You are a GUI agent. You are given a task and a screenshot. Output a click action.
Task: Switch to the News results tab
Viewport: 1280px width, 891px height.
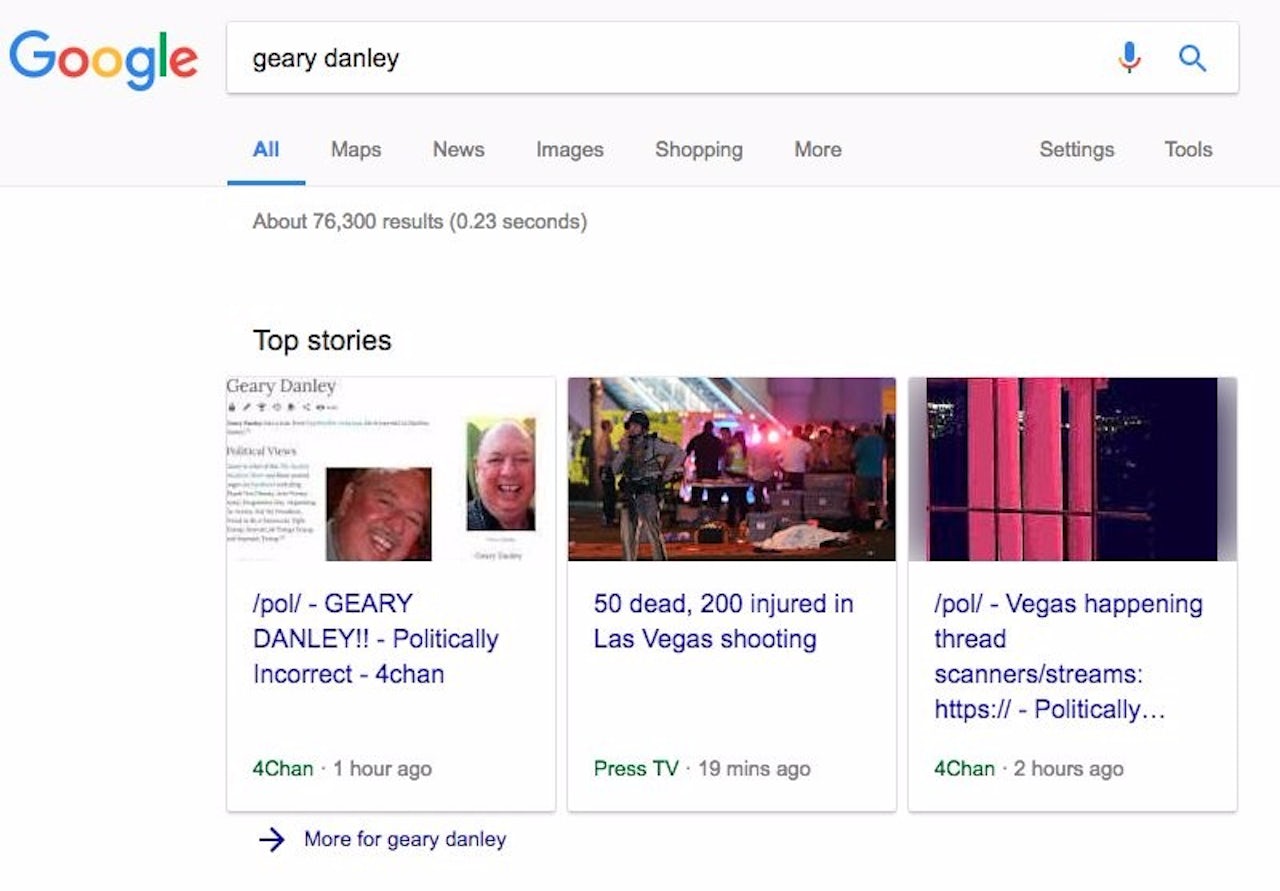point(458,149)
